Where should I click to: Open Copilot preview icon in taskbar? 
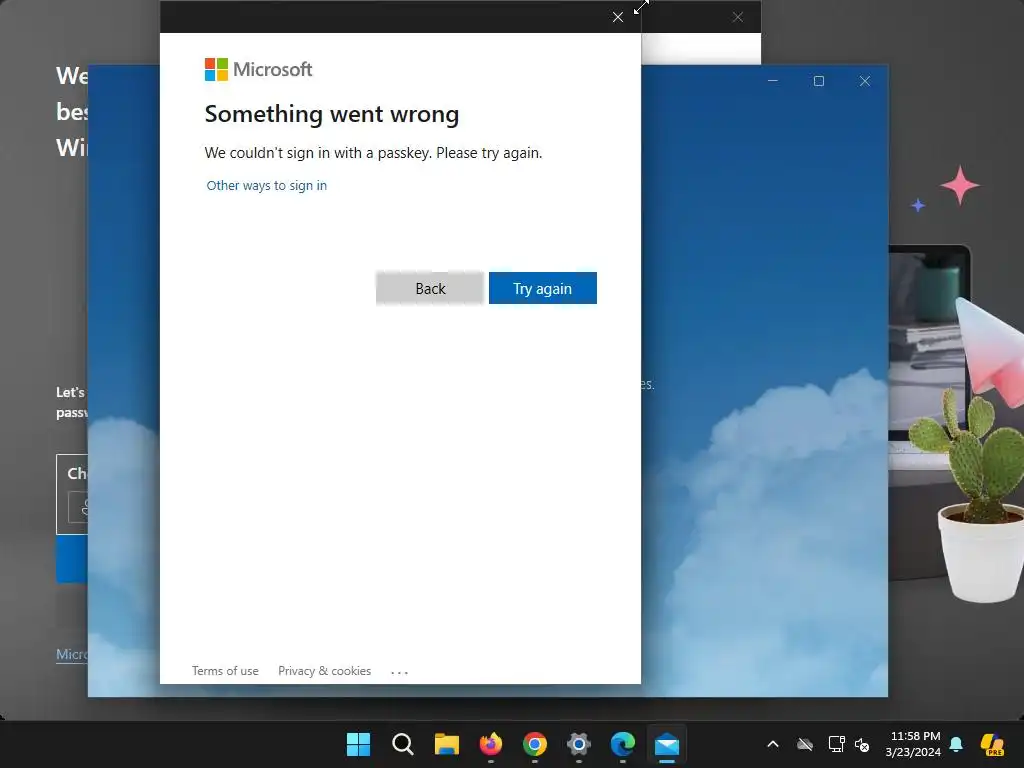(992, 744)
